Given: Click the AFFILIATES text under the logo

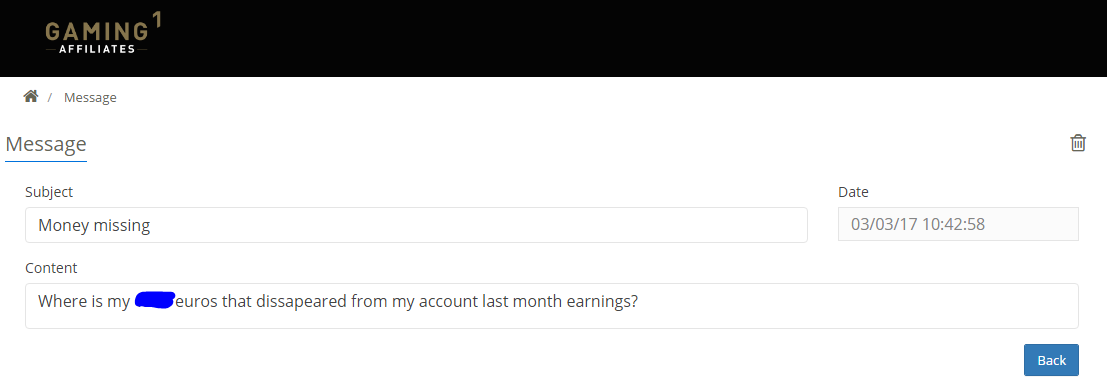Looking at the screenshot, I should (x=97, y=49).
